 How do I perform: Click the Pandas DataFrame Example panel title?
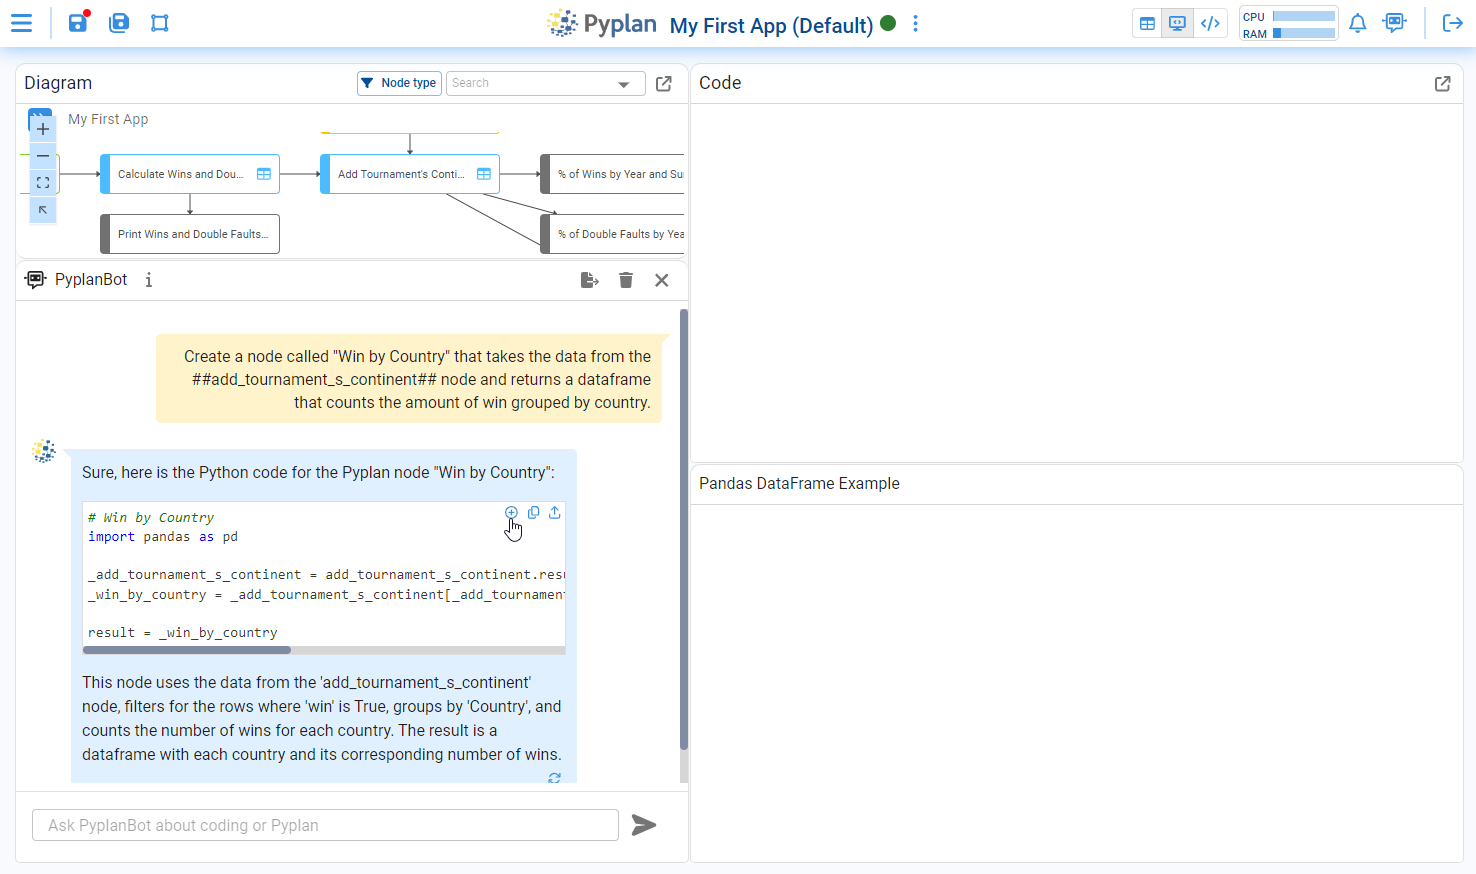799,484
